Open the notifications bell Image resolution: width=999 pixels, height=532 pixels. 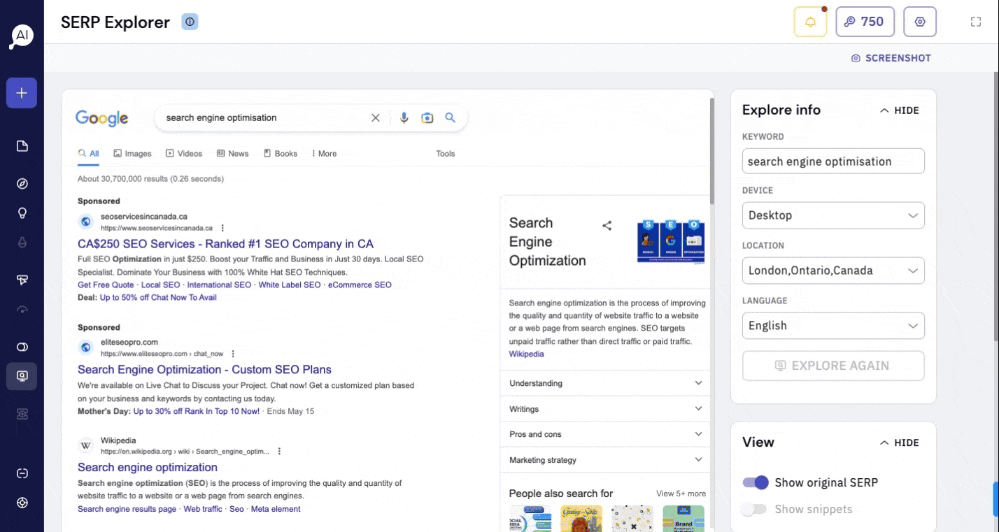point(810,22)
